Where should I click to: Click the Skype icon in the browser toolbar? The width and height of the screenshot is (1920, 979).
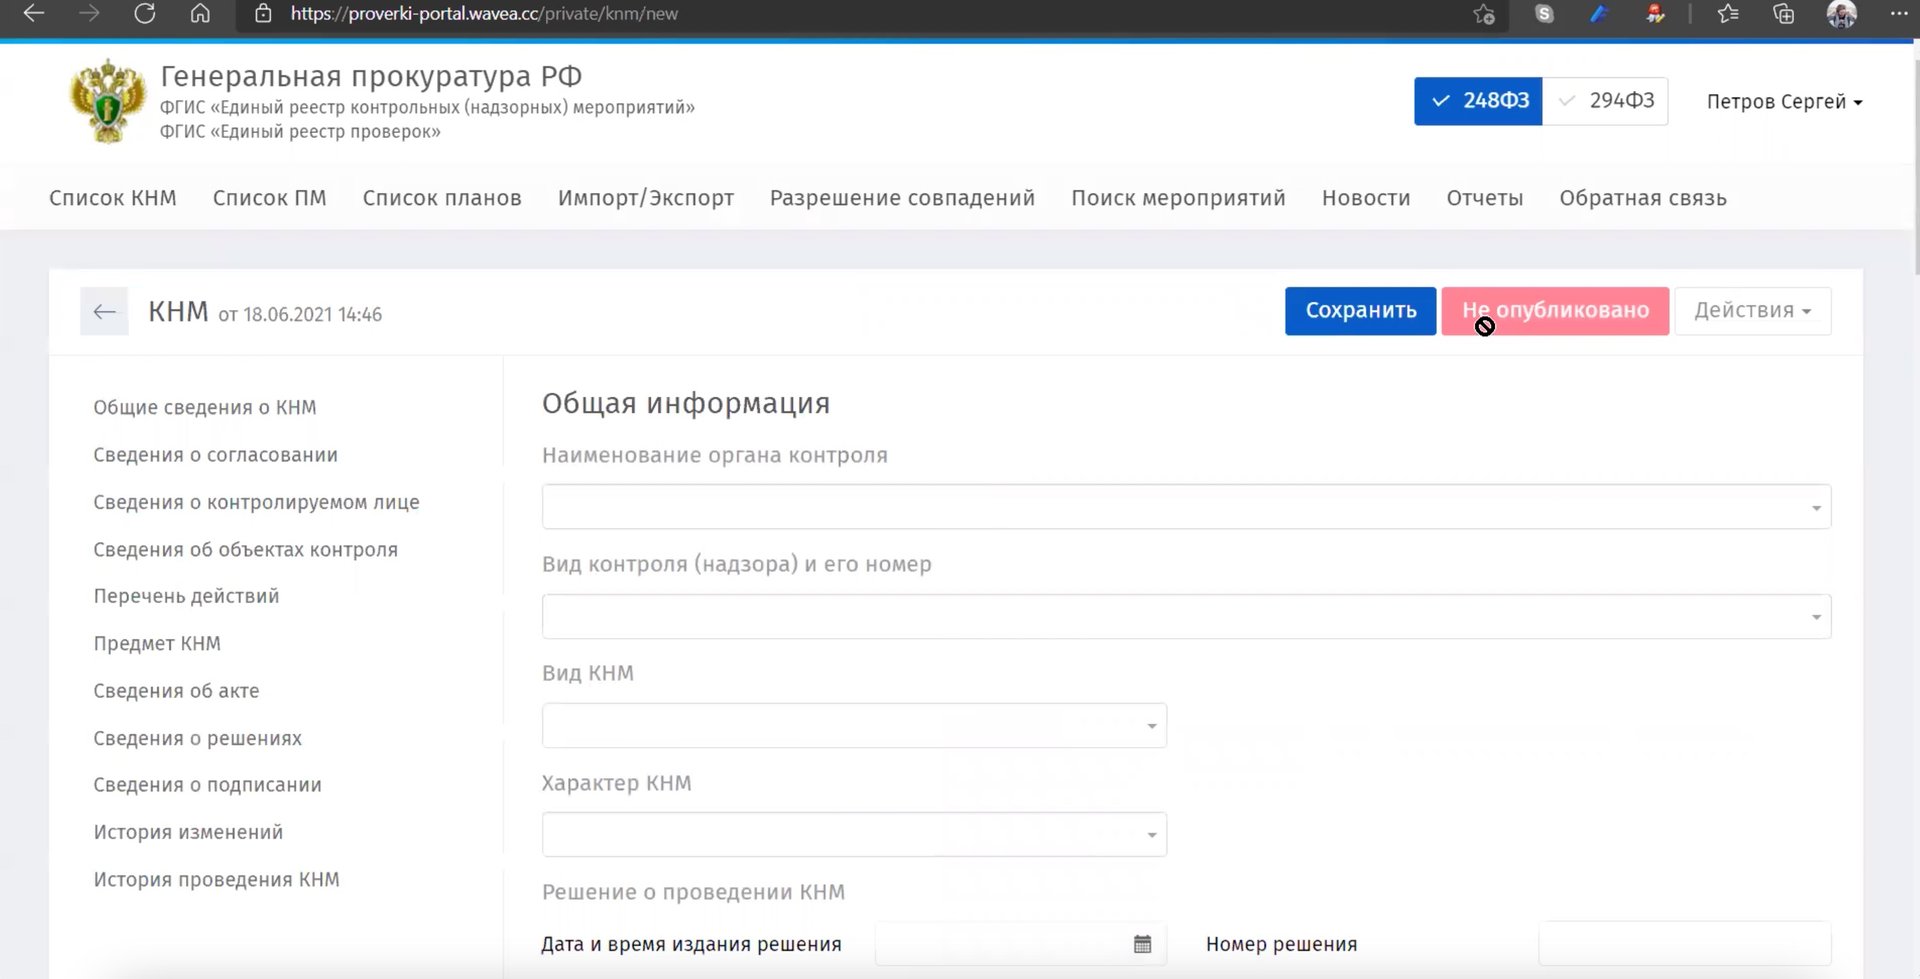click(1543, 15)
